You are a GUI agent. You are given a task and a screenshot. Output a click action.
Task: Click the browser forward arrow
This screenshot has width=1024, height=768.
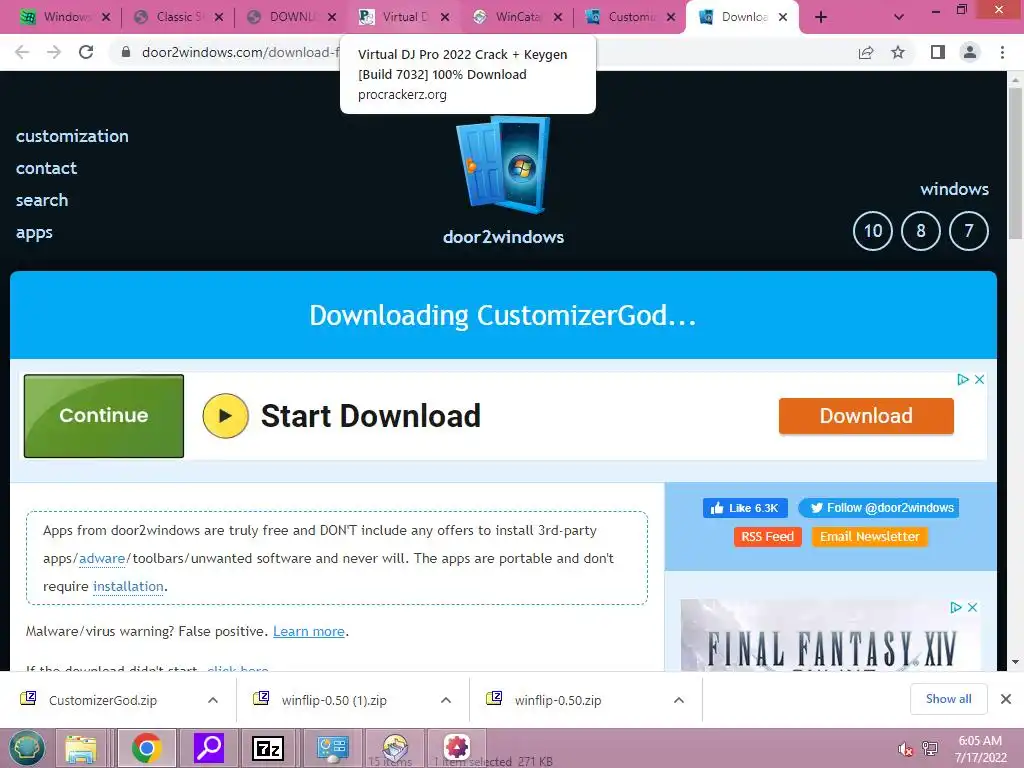(54, 52)
